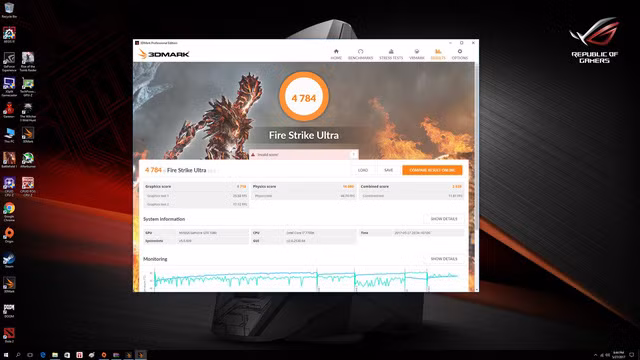Screen dimensions: 640x360
Task: Go to the Benchmarks section
Action: (x=360, y=54)
